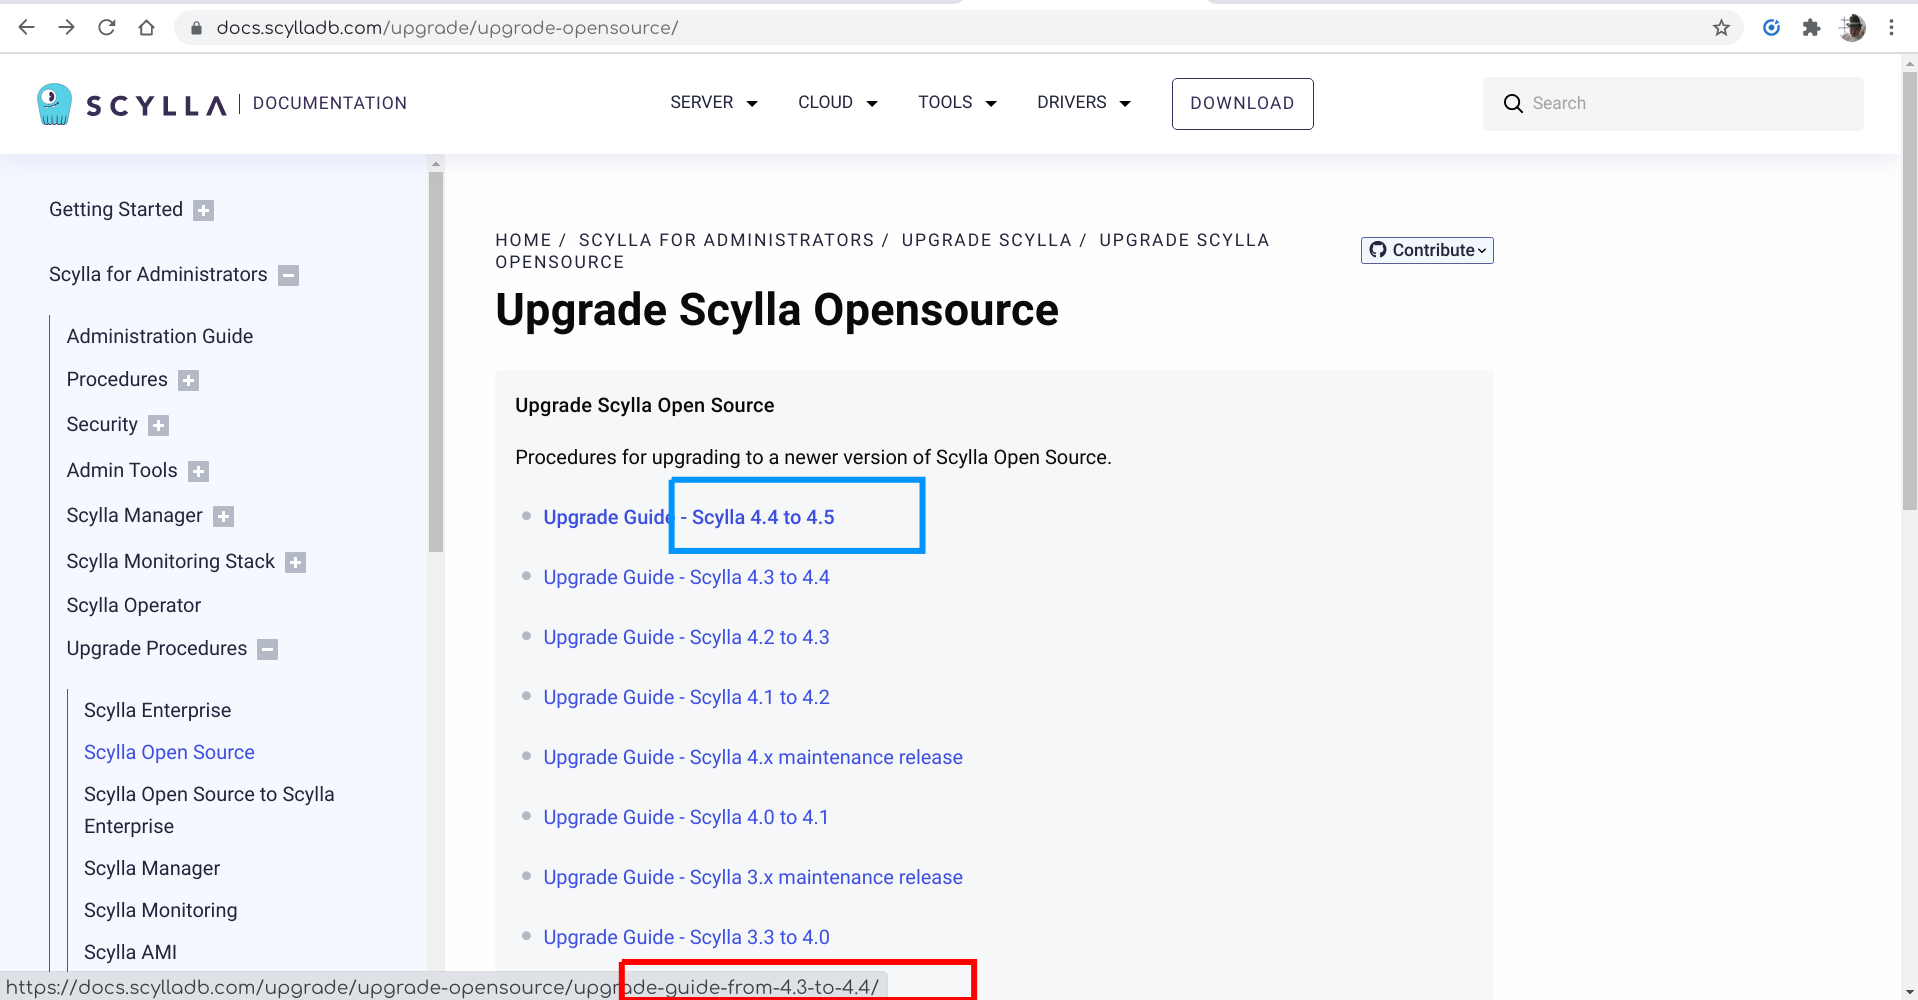1918x1000 pixels.
Task: Click the DOWNLOAD button
Action: (1242, 103)
